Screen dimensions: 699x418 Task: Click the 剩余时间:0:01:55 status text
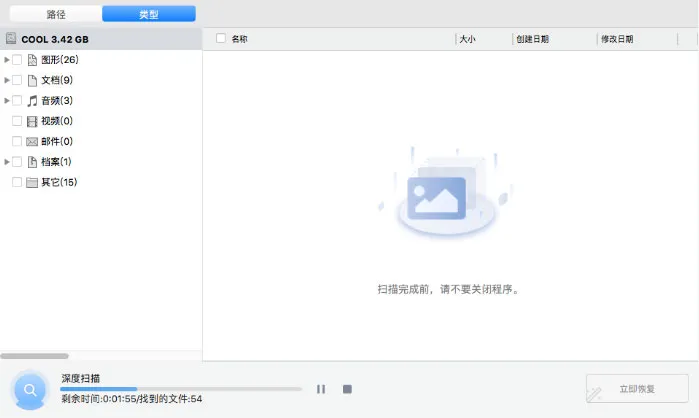point(99,399)
